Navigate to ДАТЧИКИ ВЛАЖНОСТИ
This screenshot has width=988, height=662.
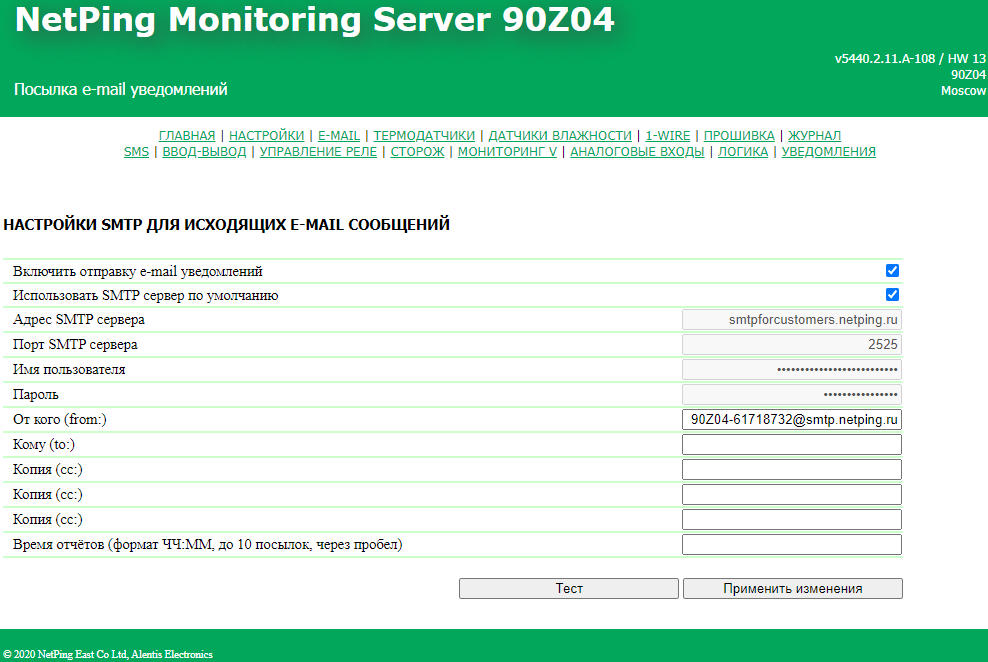[x=560, y=136]
